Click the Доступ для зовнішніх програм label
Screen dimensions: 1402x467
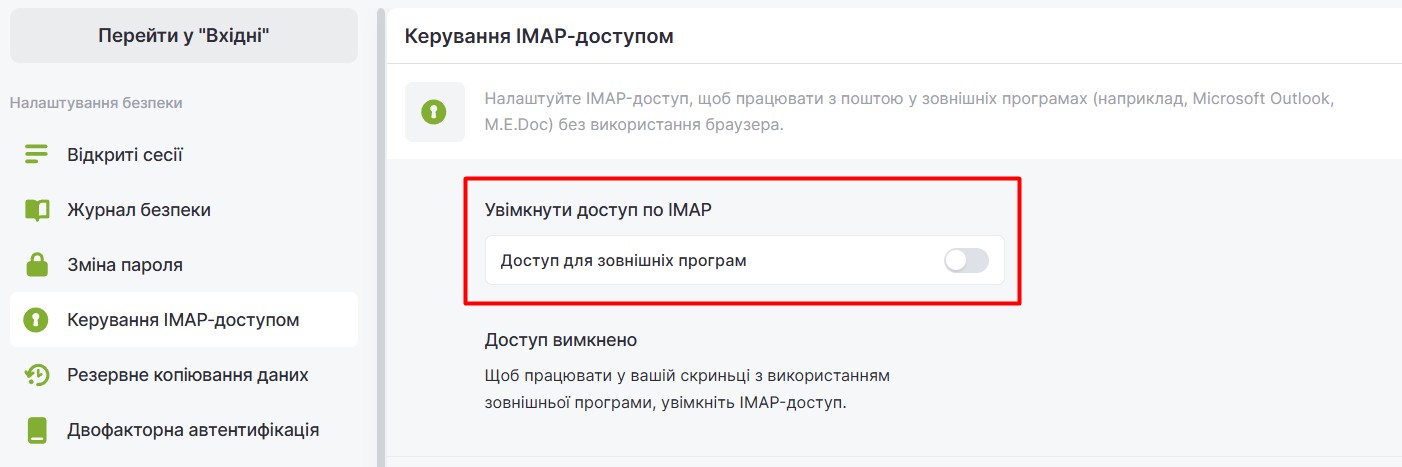click(623, 261)
